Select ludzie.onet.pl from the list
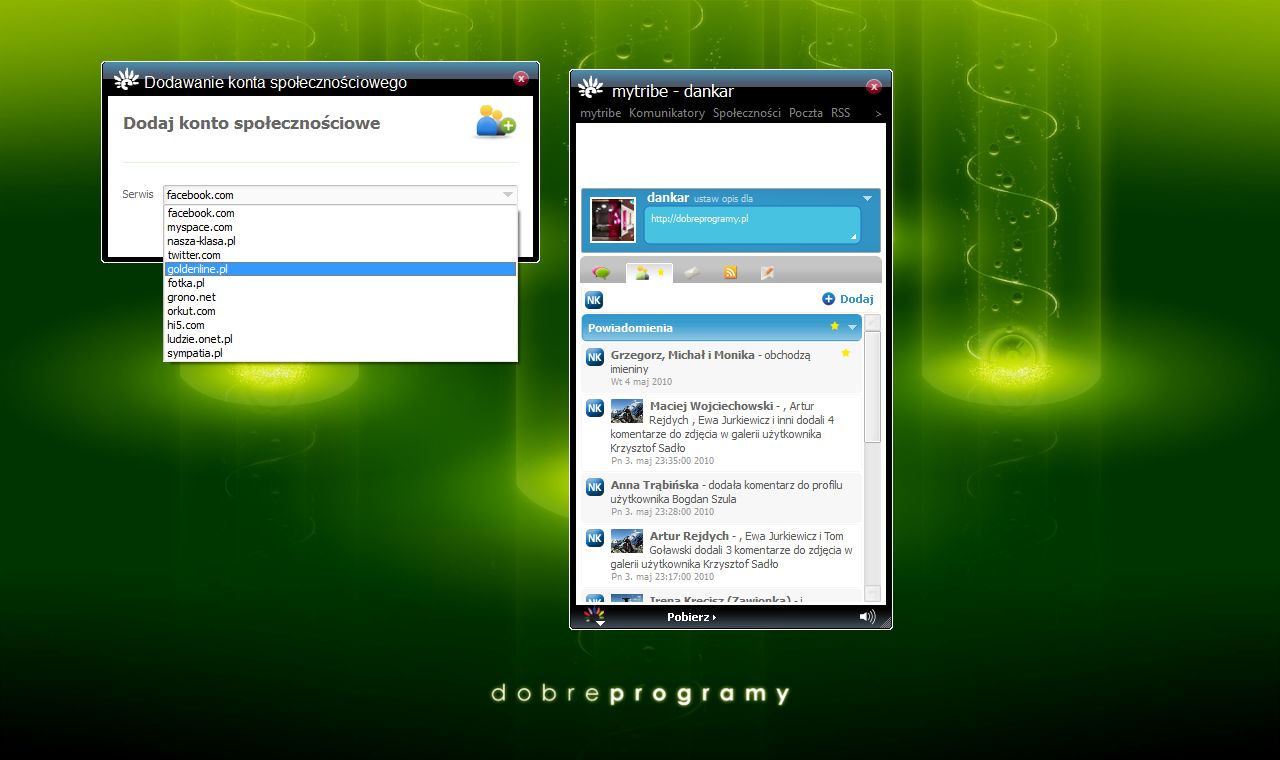 pyautogui.click(x=340, y=339)
